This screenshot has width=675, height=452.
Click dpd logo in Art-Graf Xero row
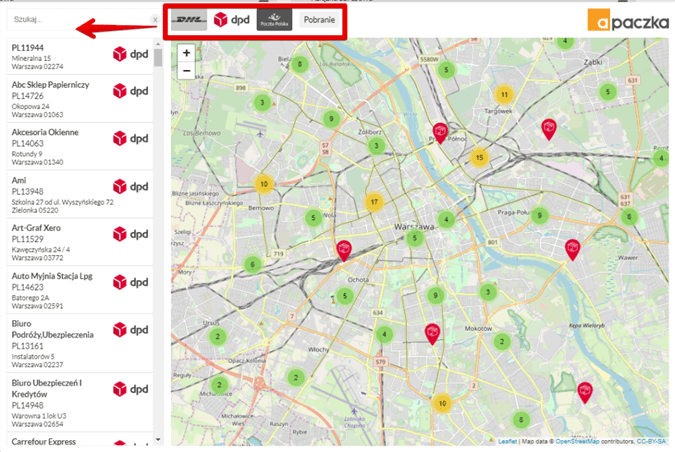130,234
